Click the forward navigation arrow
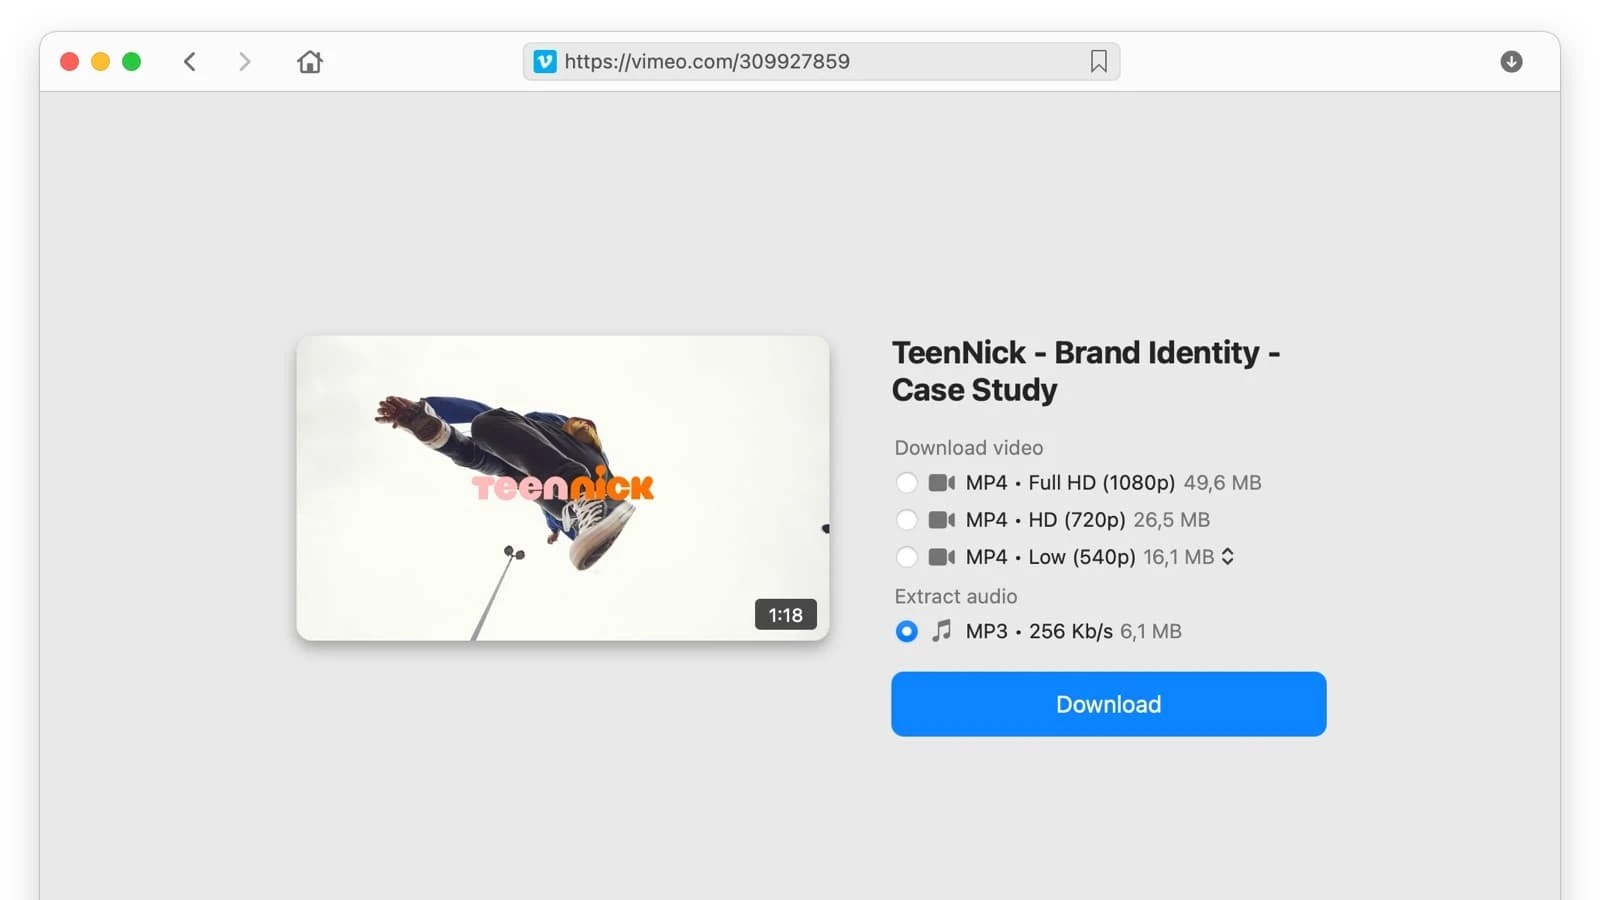The image size is (1600, 900). click(x=245, y=61)
